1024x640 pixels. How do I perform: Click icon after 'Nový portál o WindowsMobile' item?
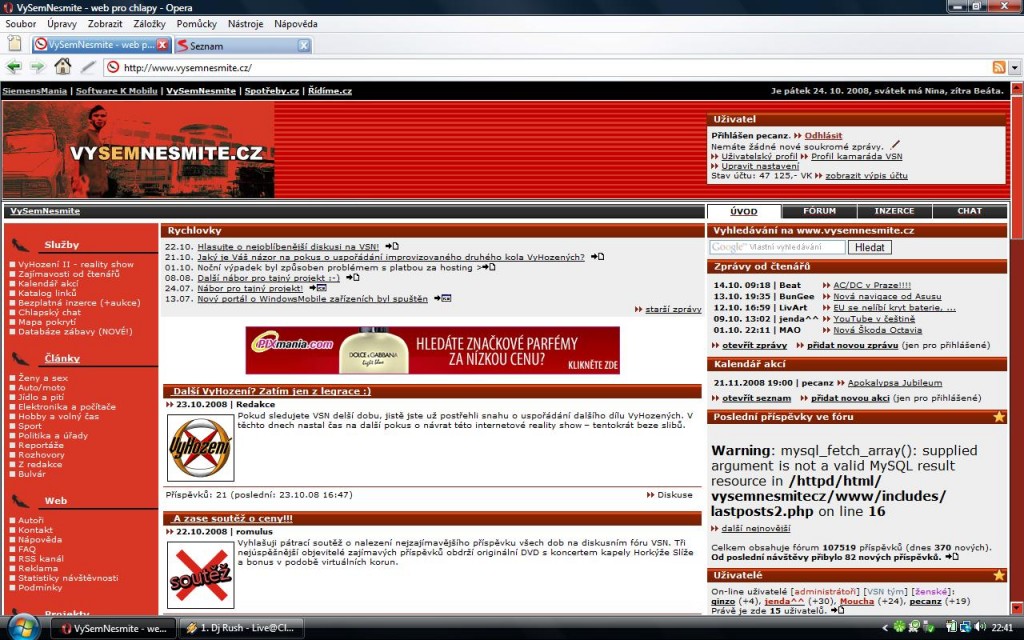tap(442, 298)
